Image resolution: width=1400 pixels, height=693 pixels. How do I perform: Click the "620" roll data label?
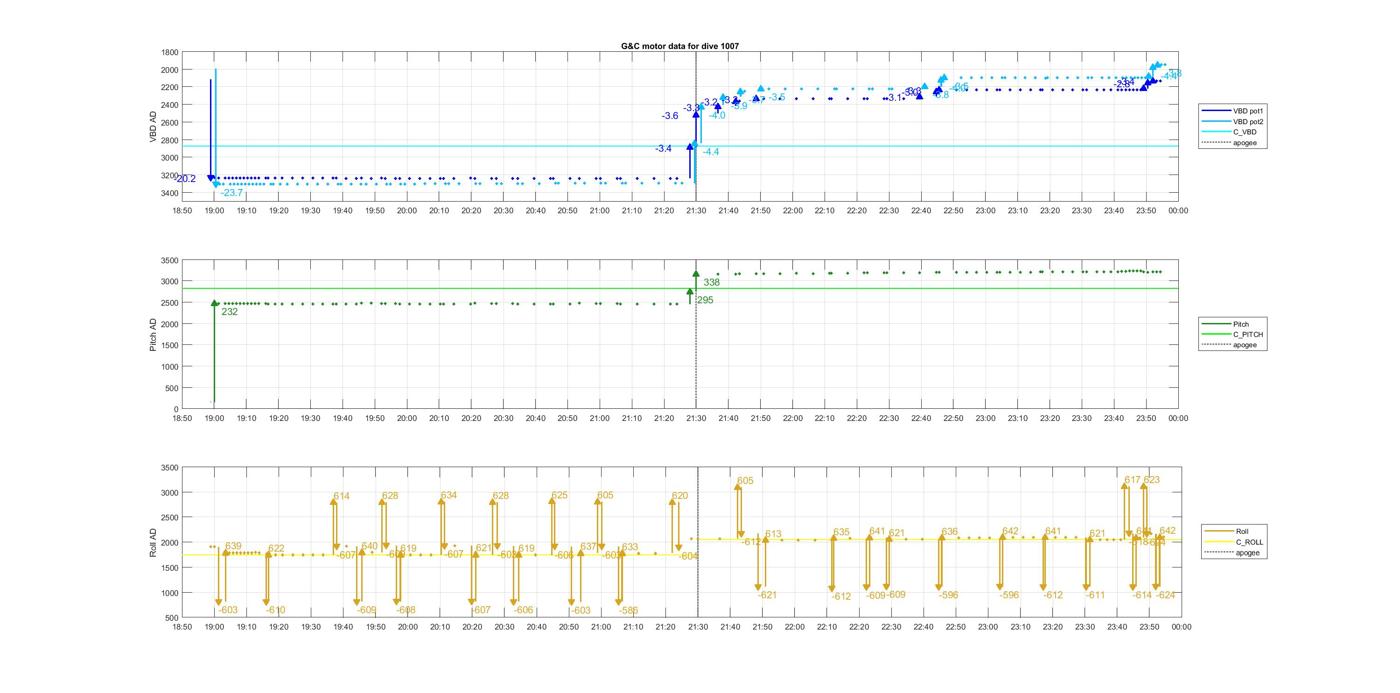[680, 495]
